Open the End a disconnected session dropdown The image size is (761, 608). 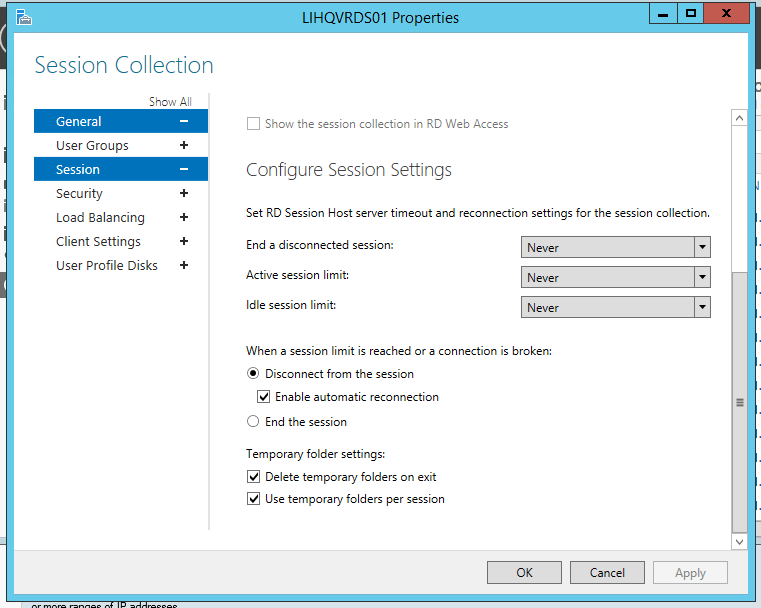(615, 247)
